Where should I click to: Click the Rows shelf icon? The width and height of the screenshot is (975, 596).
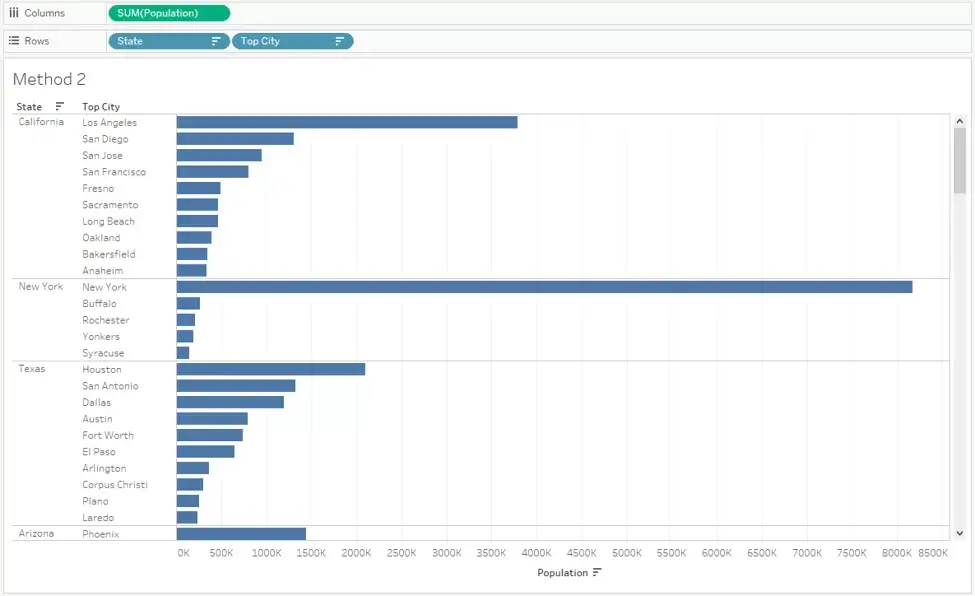14,40
